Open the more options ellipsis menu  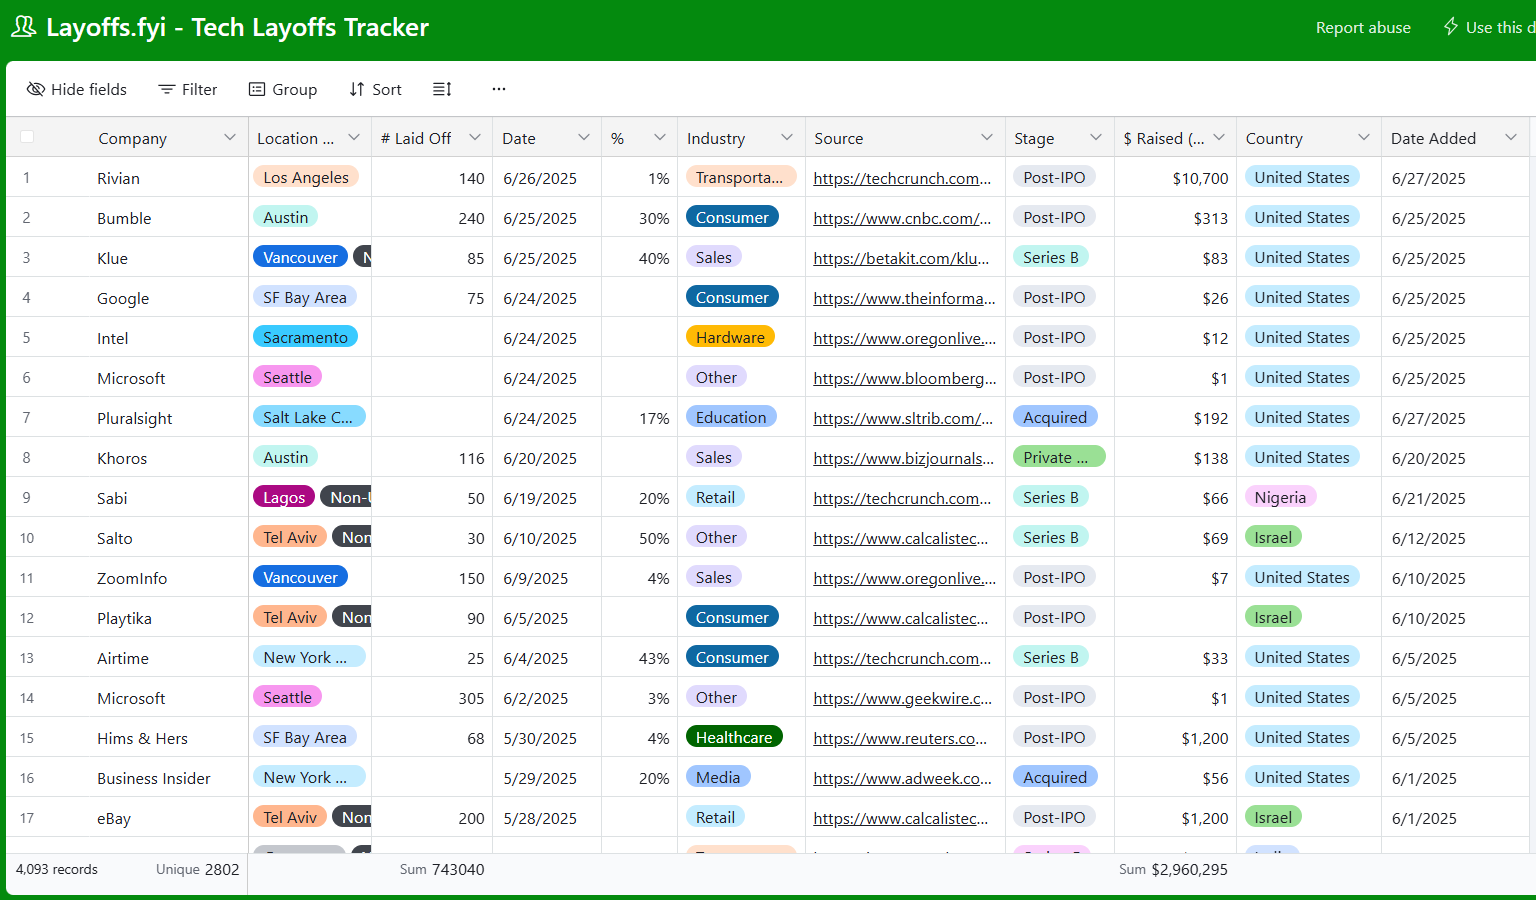(499, 89)
